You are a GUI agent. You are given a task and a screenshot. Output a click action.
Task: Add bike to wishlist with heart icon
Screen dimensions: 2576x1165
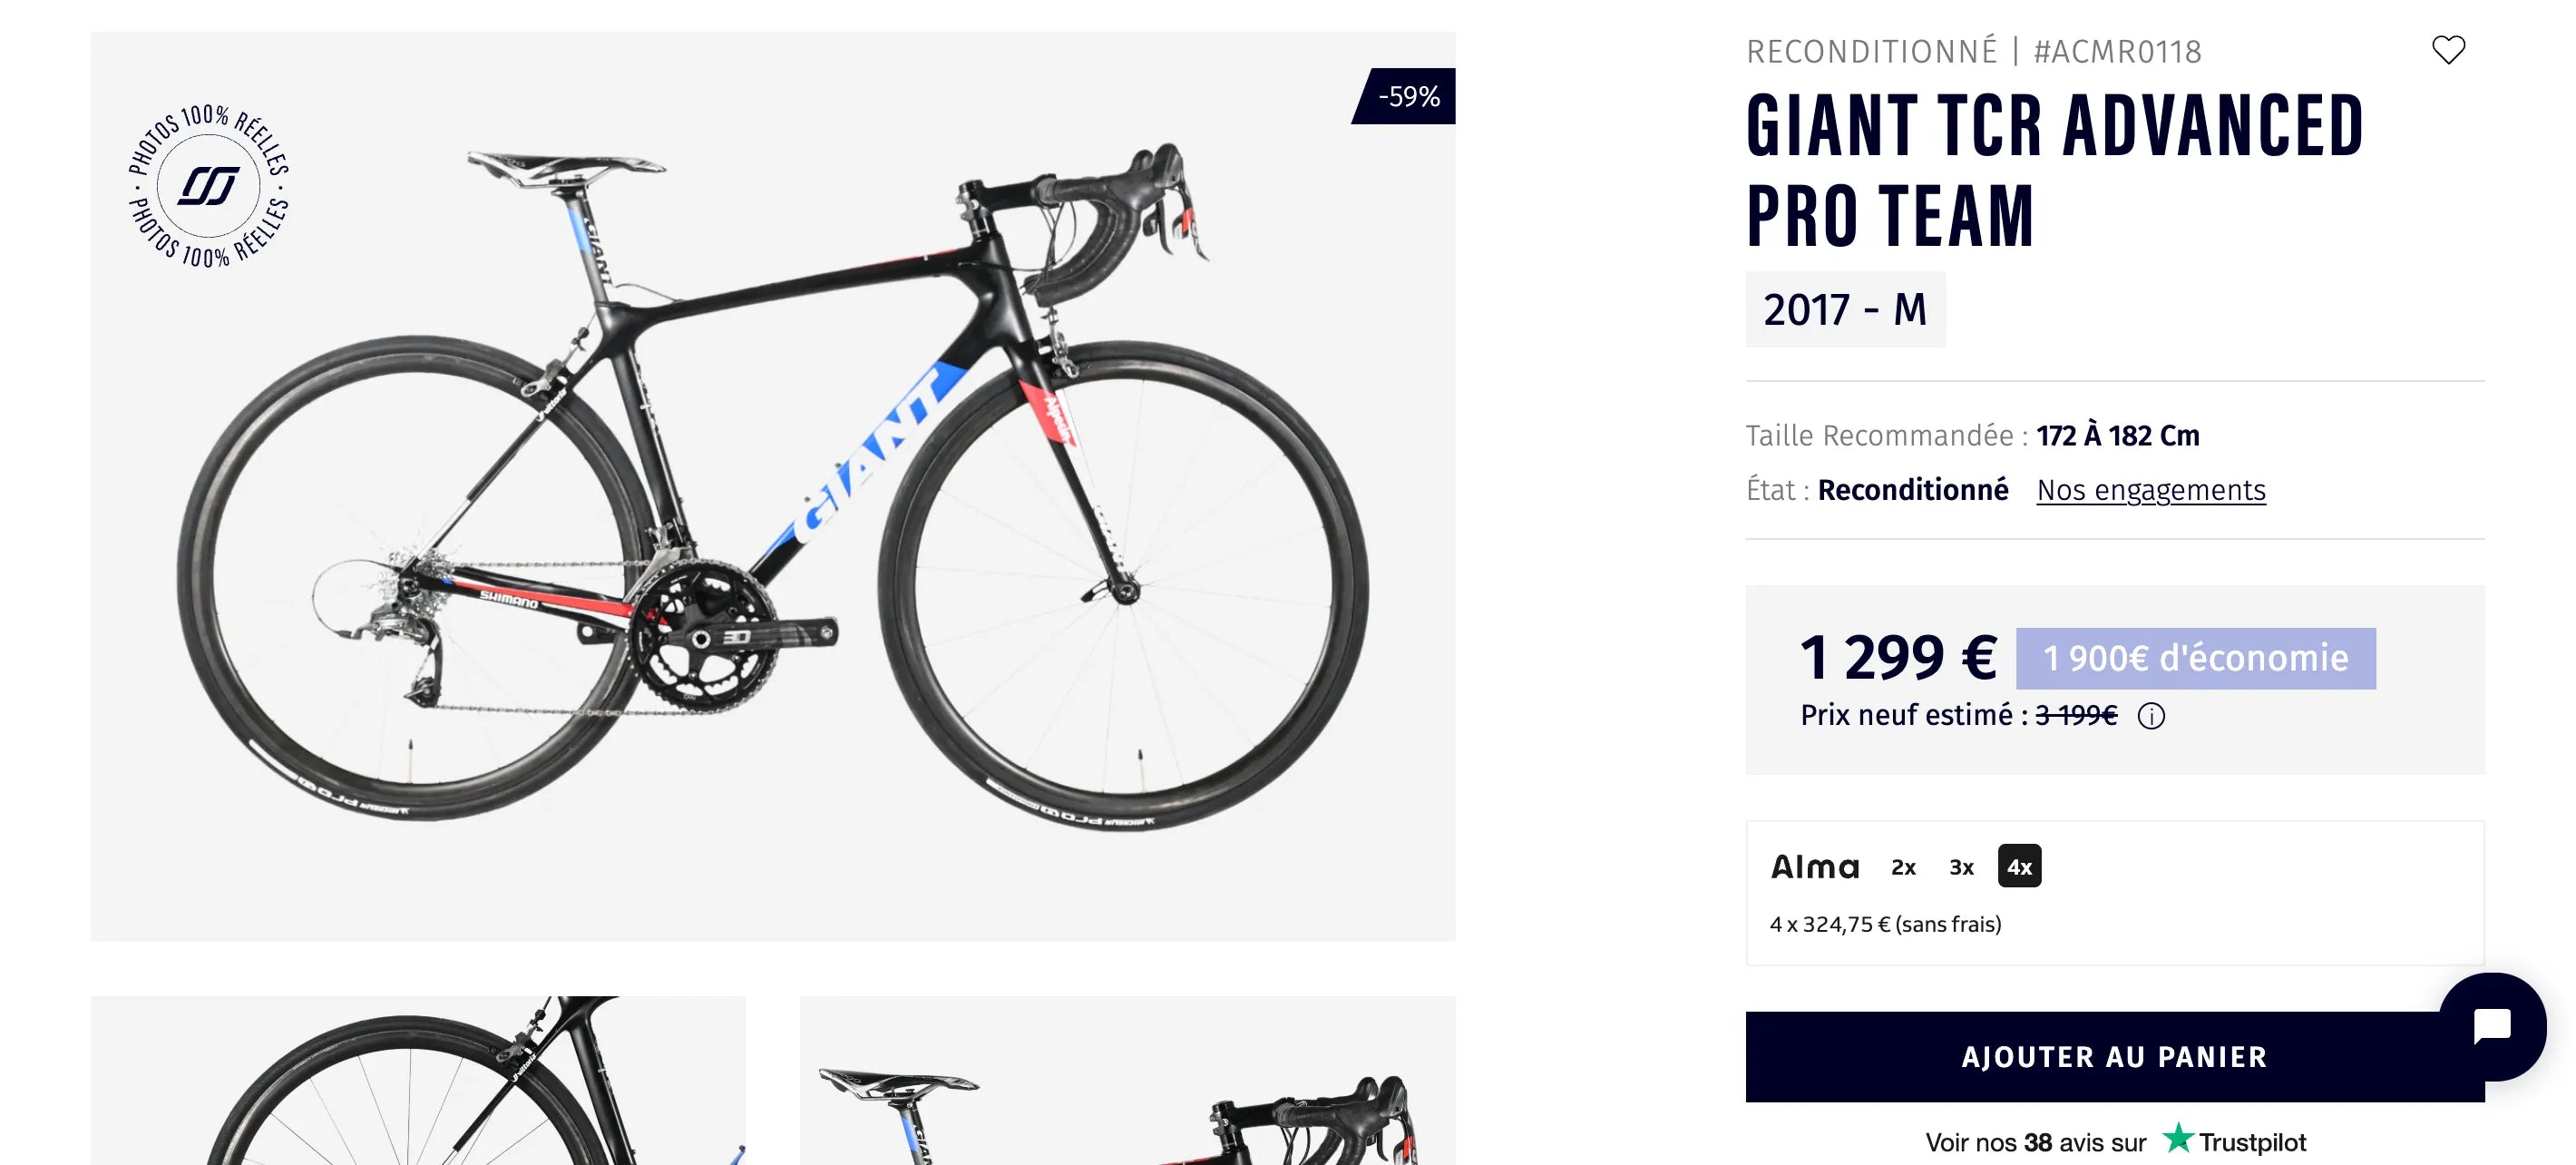point(2448,50)
